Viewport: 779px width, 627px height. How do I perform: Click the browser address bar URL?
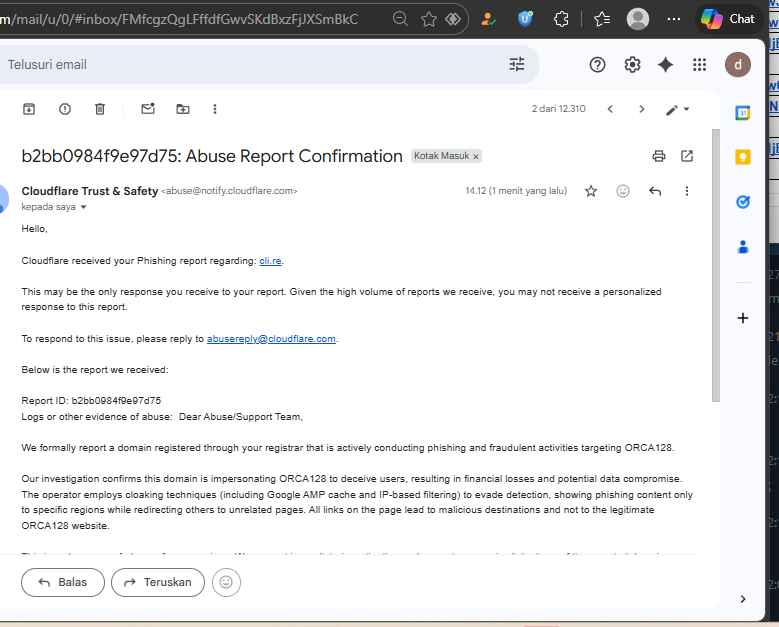pos(179,19)
